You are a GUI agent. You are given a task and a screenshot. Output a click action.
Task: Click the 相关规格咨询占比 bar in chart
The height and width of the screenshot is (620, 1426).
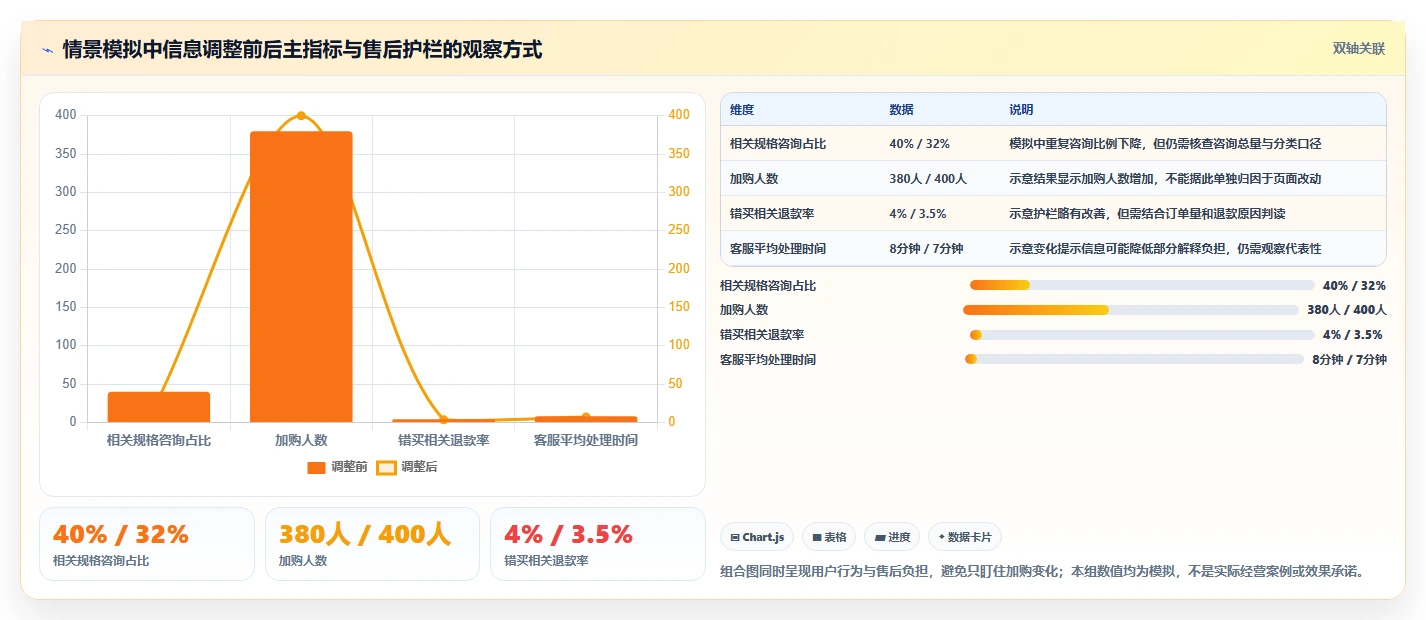(159, 407)
